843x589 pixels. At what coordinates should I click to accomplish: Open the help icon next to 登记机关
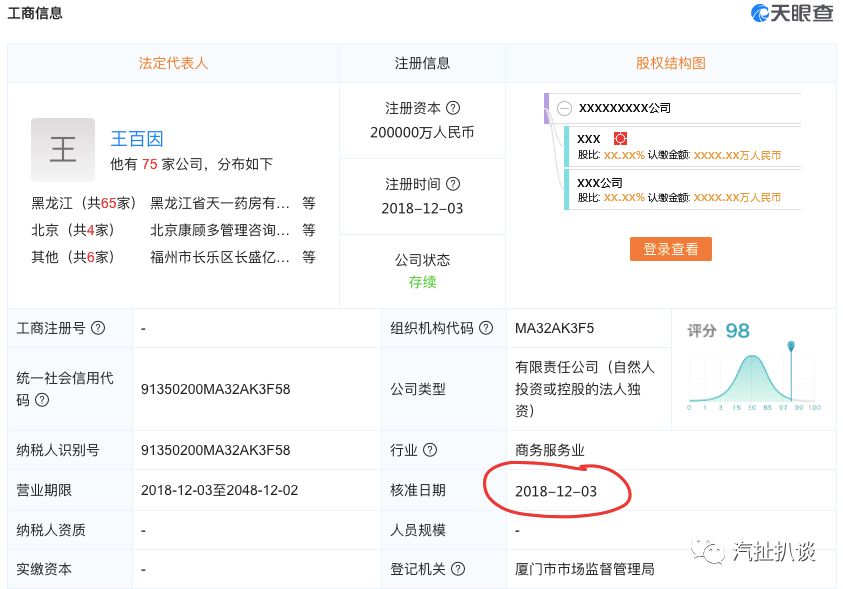(458, 569)
